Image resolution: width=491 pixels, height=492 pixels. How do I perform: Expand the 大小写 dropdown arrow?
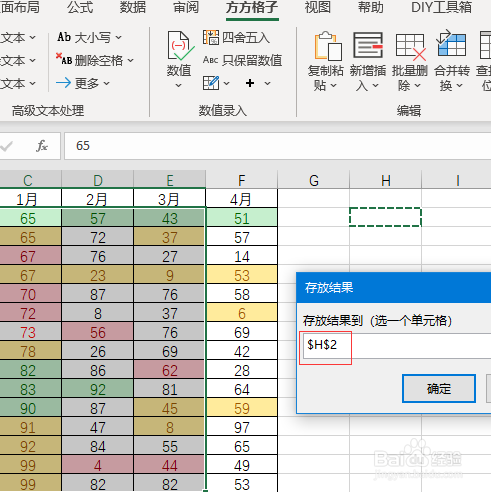pos(119,38)
